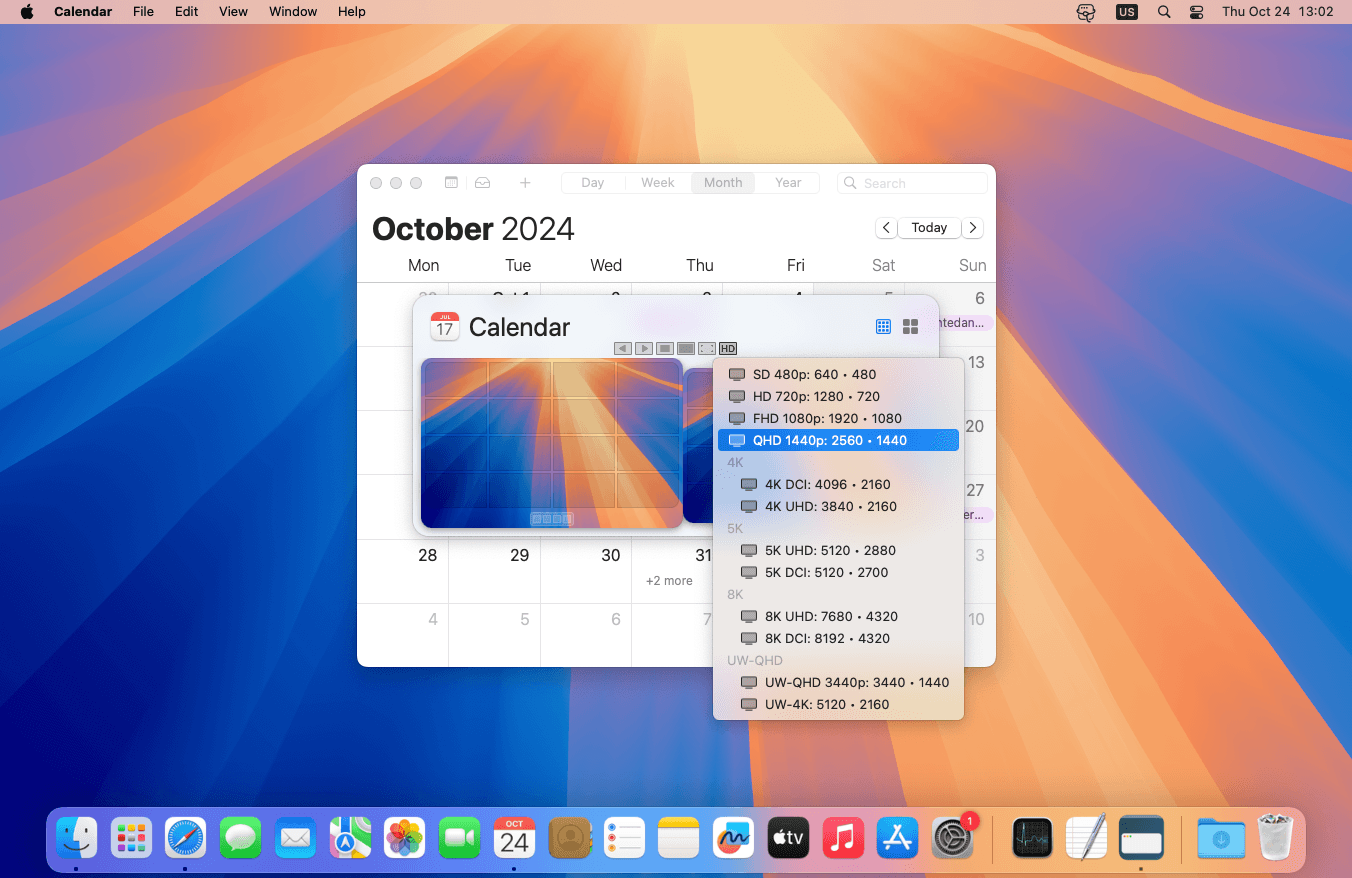Open FaceTime from the Dock
1352x878 pixels.
459,837
